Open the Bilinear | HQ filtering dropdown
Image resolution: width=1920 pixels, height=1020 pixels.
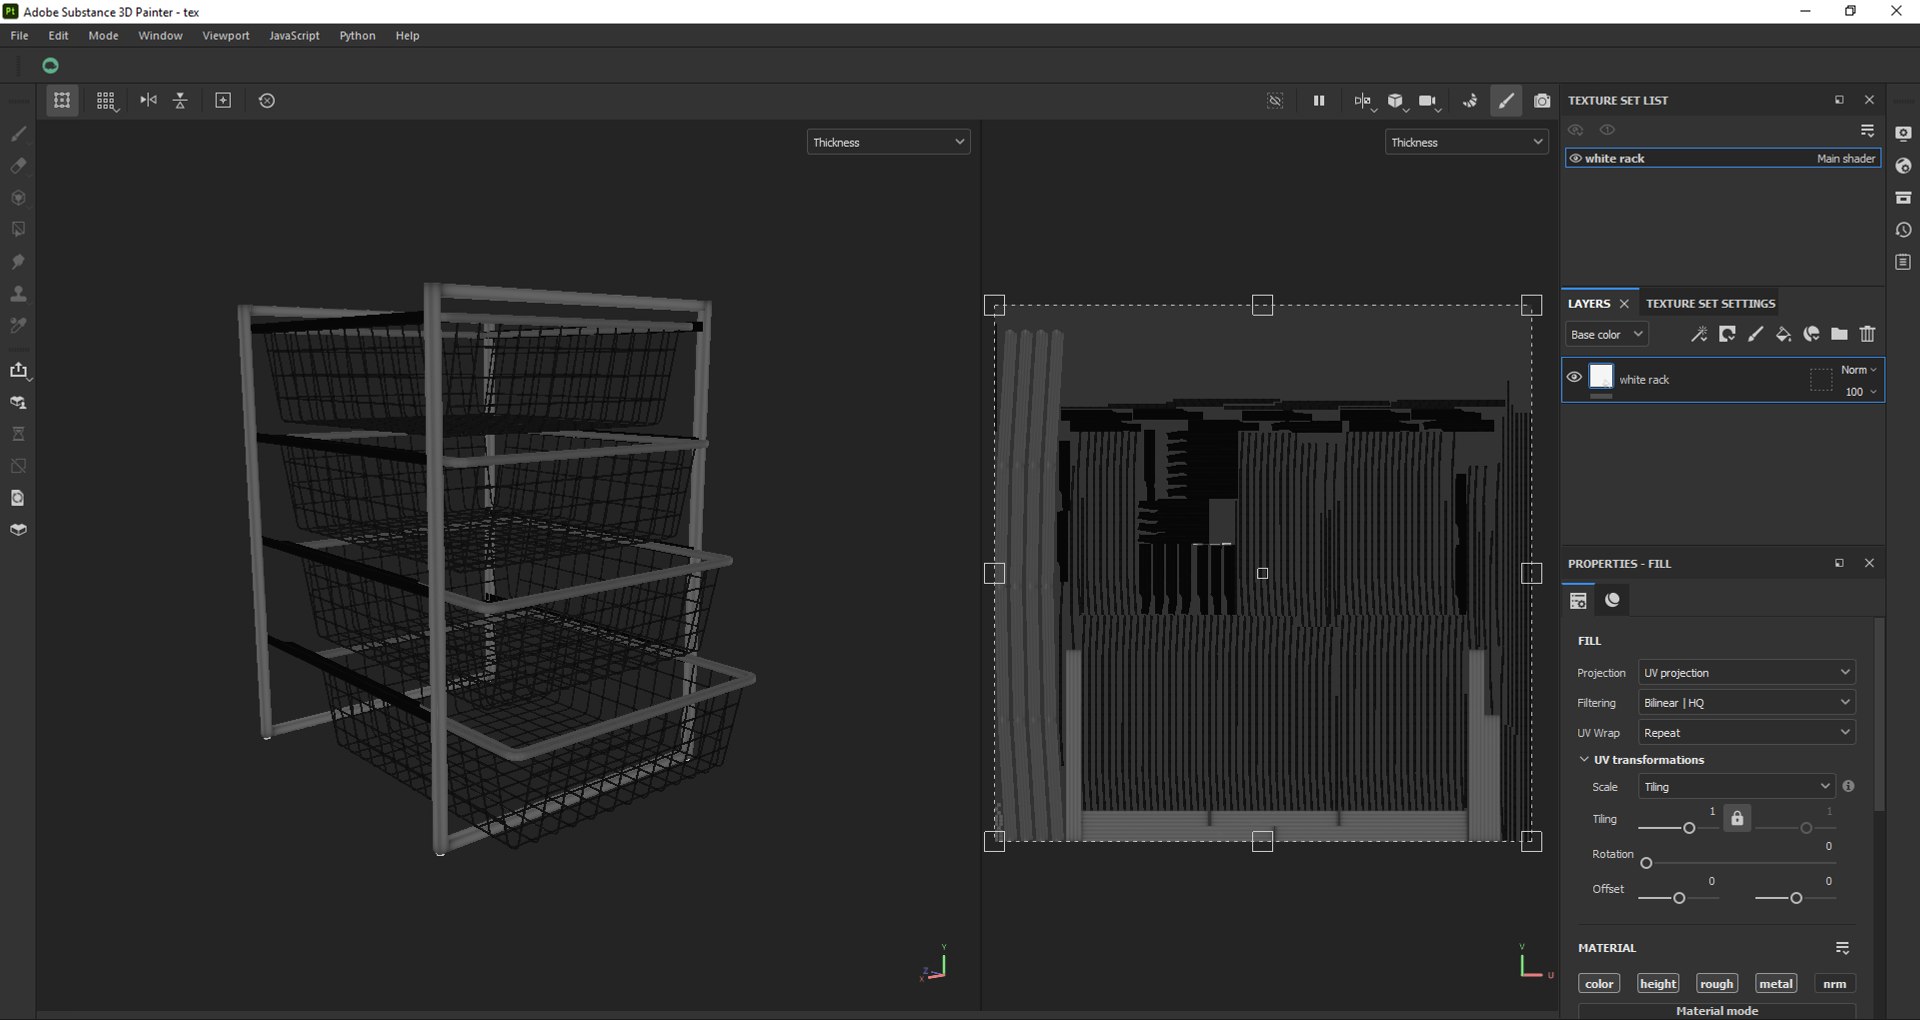click(x=1746, y=703)
